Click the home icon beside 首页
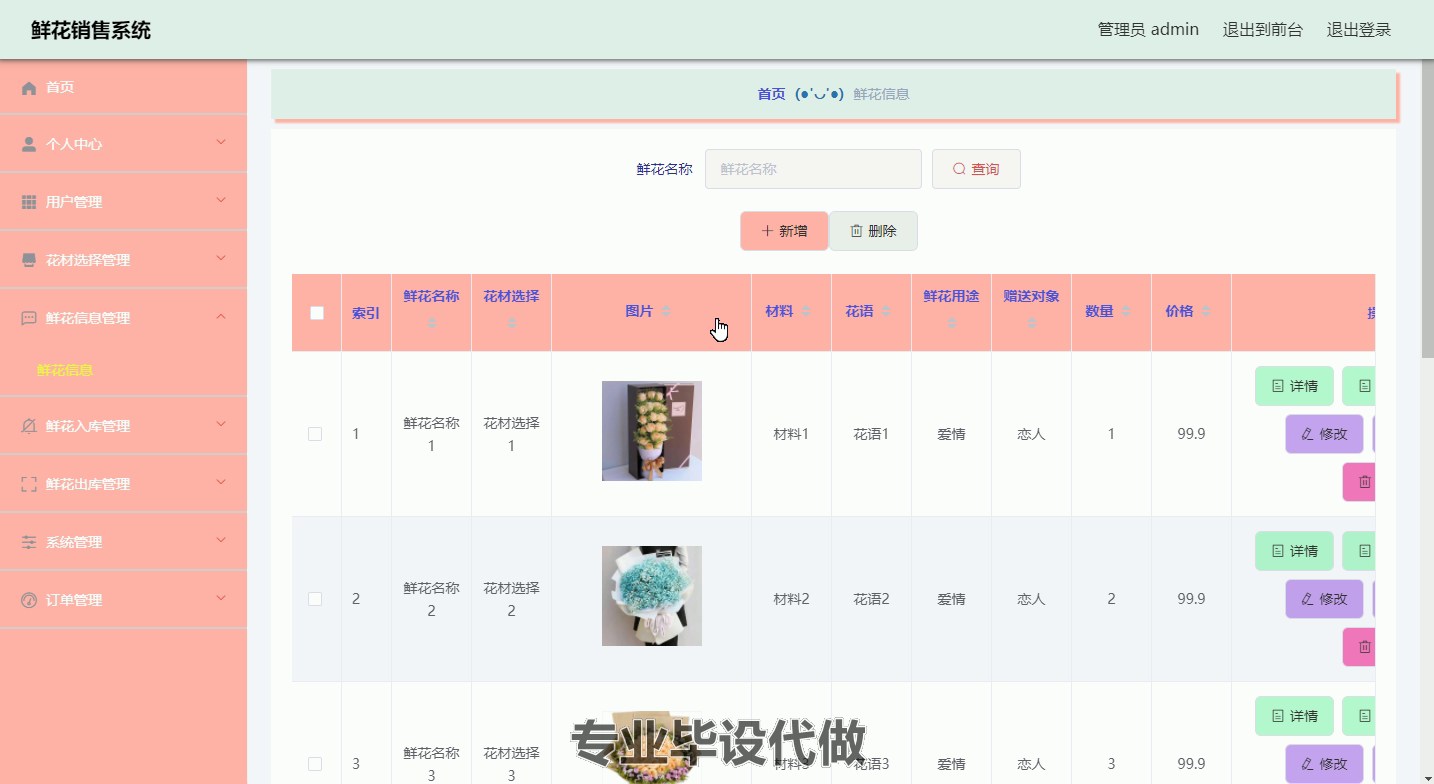 [29, 88]
